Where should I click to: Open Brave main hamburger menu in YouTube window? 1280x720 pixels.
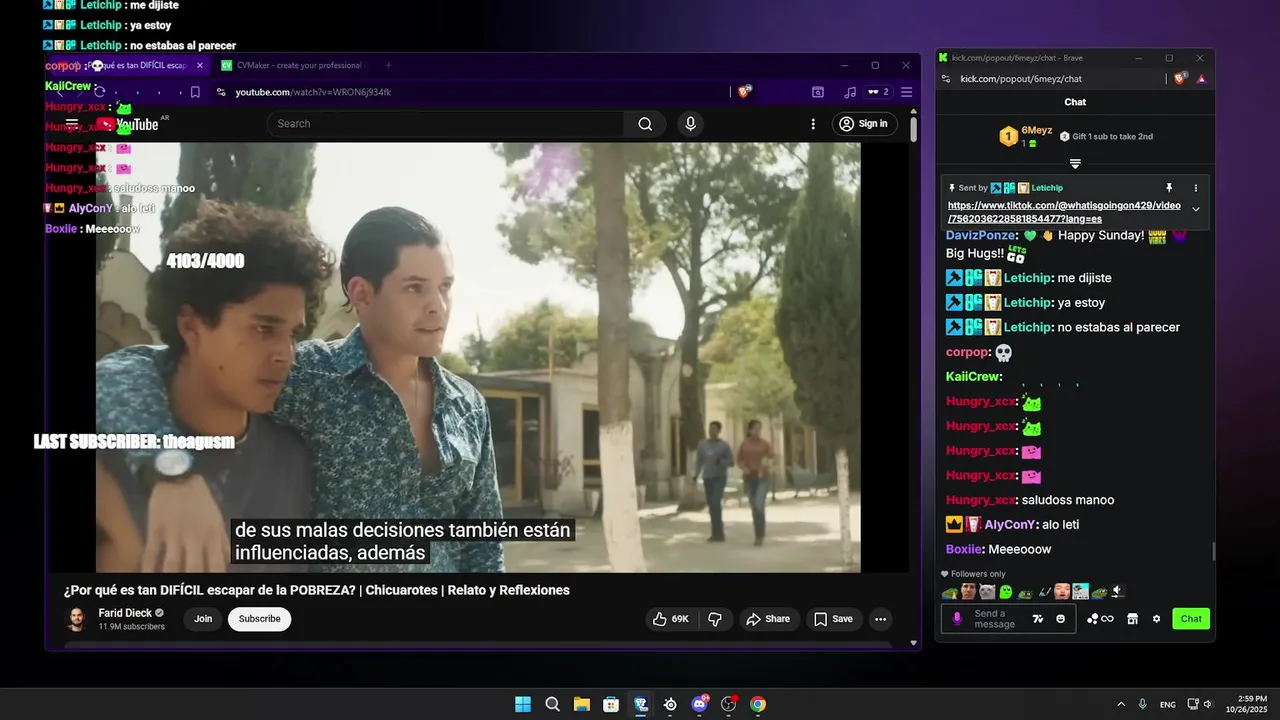click(907, 92)
